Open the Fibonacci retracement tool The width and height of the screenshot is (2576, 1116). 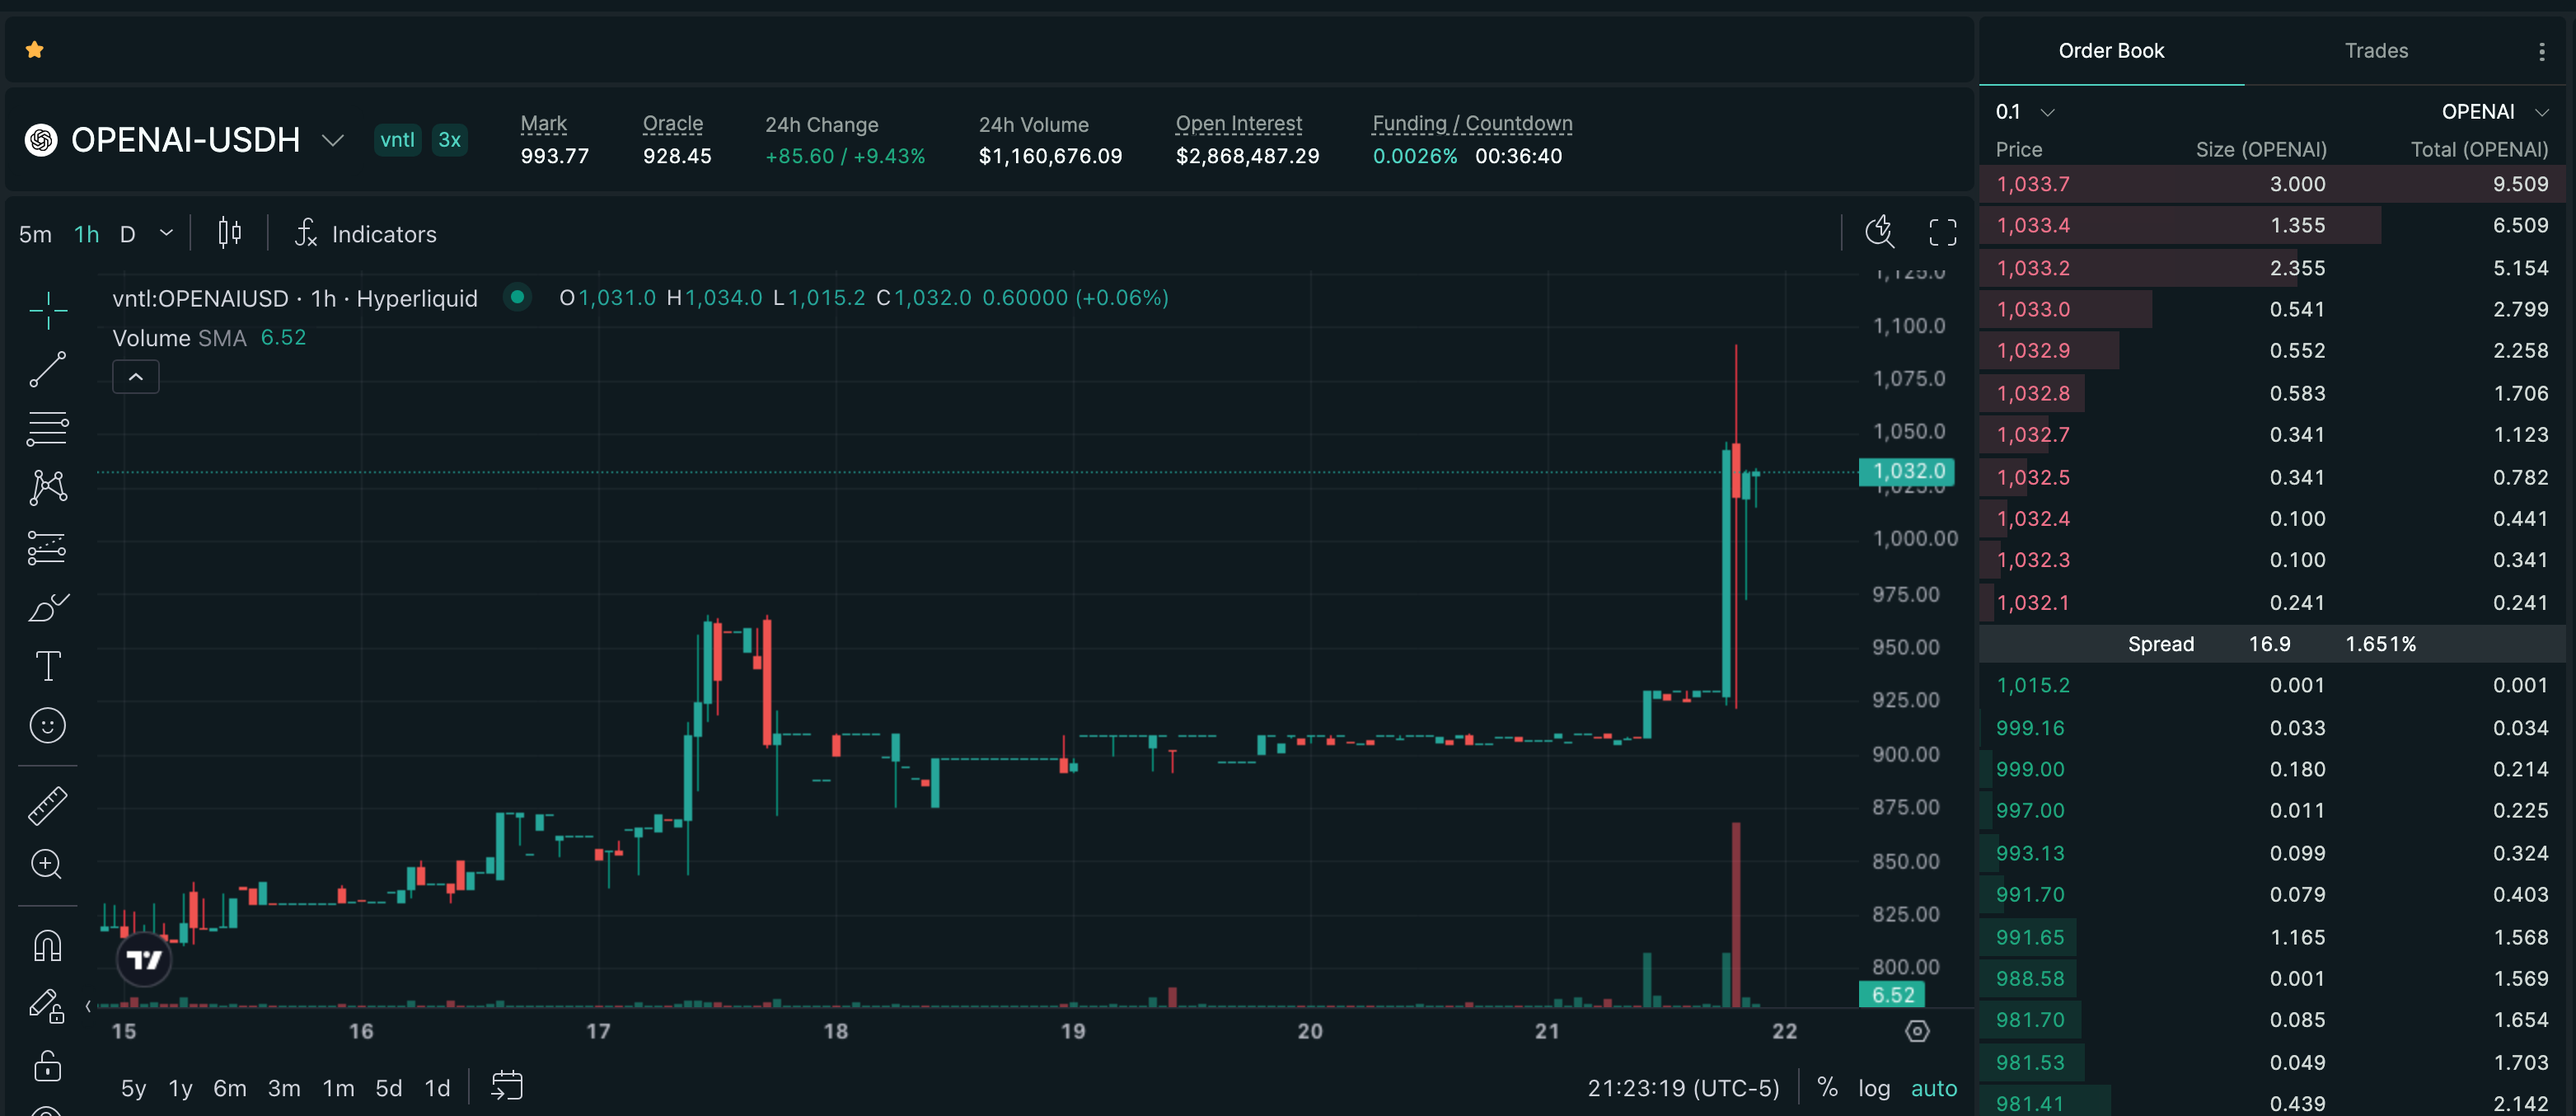click(x=47, y=429)
